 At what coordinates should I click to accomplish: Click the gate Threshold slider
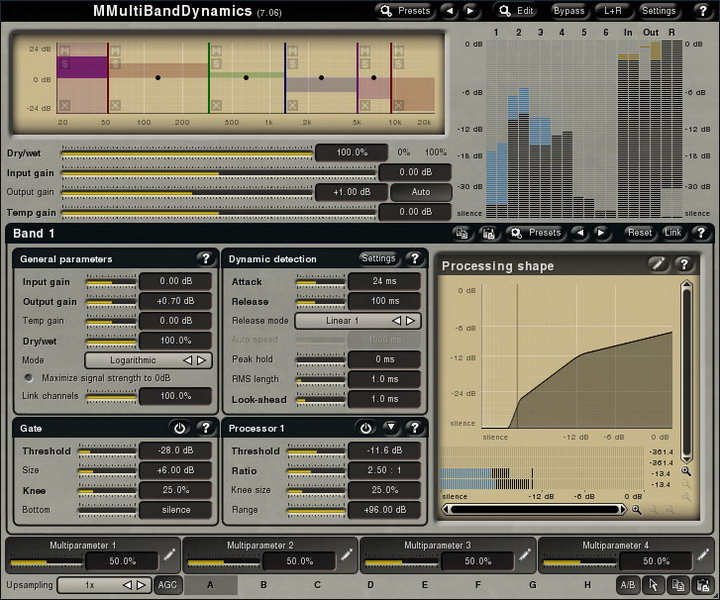click(105, 452)
